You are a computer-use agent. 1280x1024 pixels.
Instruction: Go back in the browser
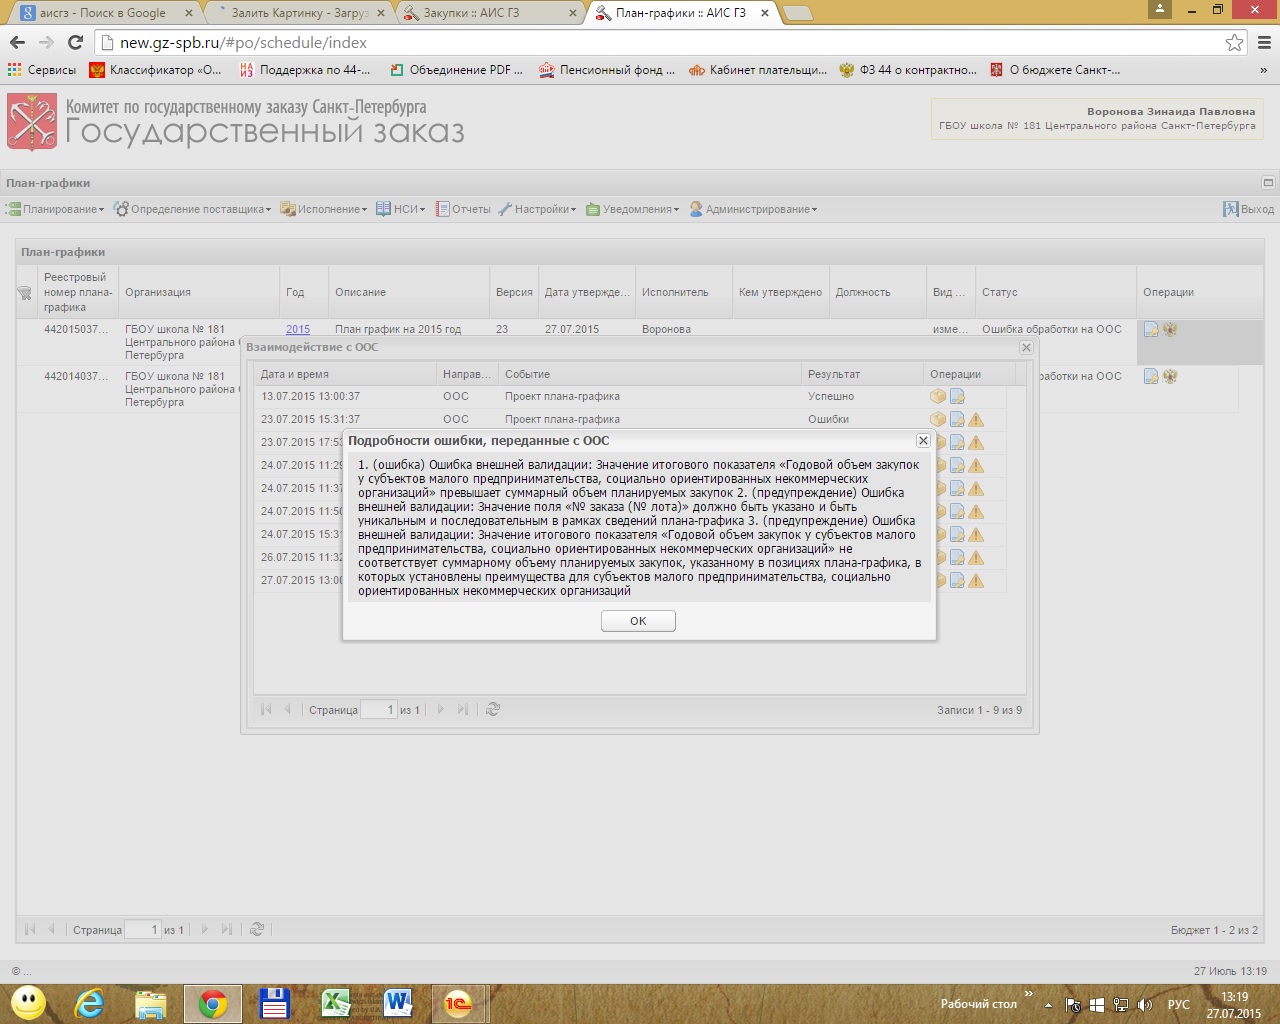(17, 42)
